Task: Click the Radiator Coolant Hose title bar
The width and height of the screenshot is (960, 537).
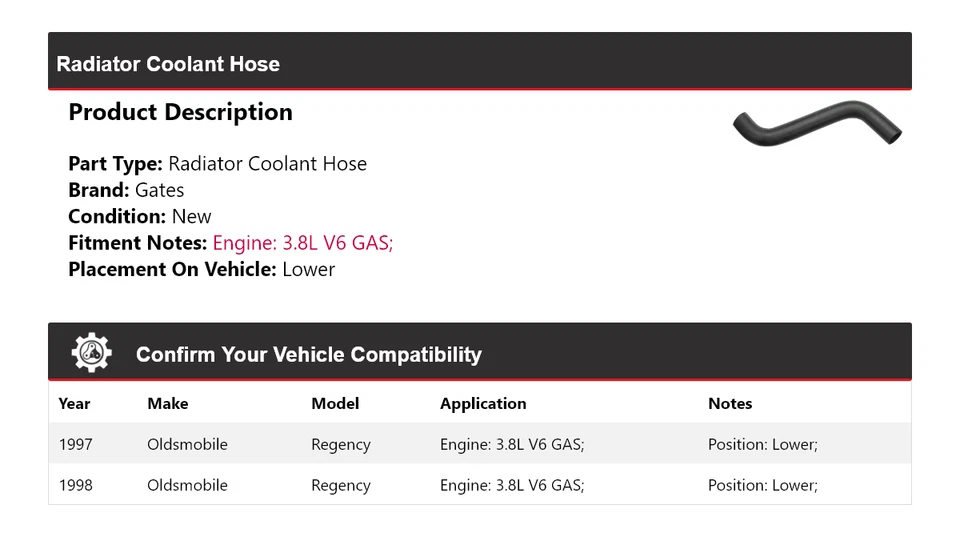Action: 168,64
